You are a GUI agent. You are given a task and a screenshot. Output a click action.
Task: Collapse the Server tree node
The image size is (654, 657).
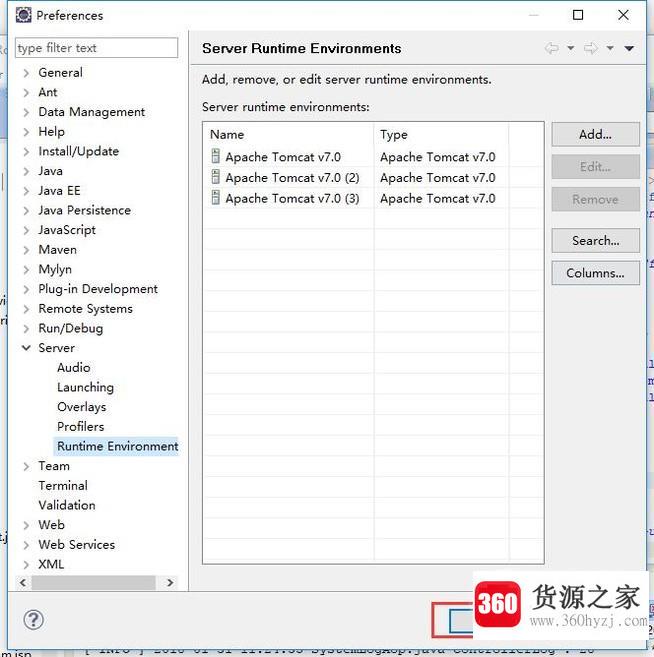coord(26,348)
